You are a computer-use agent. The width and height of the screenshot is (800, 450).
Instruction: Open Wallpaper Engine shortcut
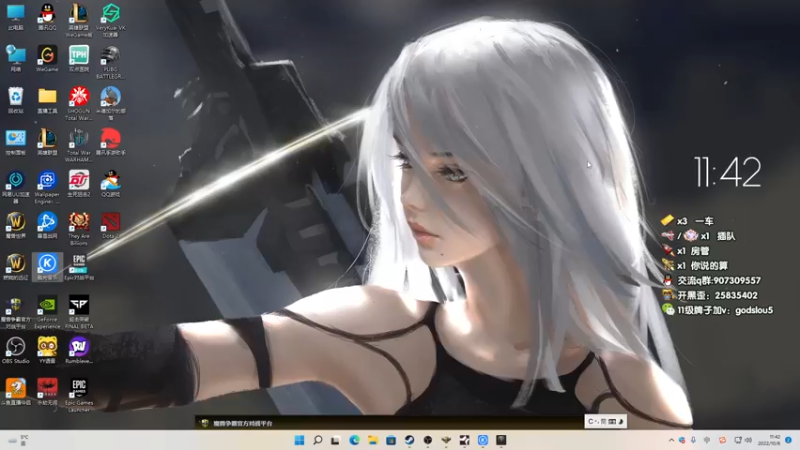point(47,187)
